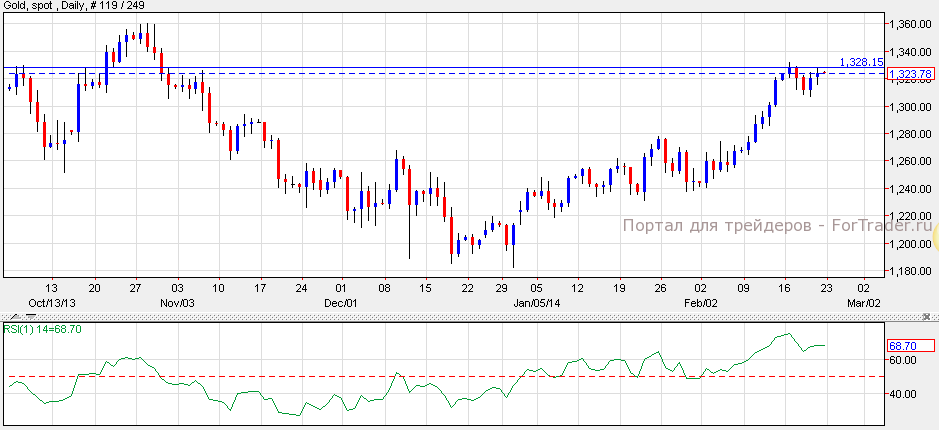The height and width of the screenshot is (430, 939).
Task: Click the current price box 1,323.78
Action: click(909, 74)
